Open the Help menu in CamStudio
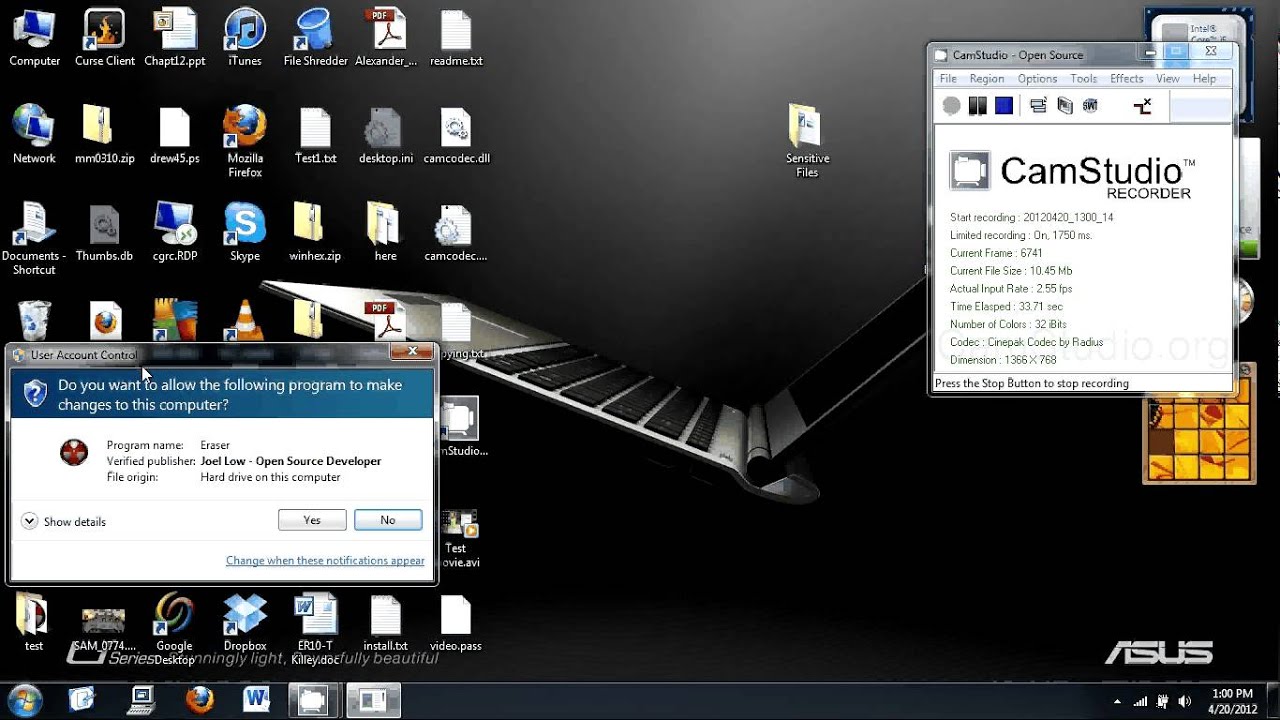 (1204, 79)
